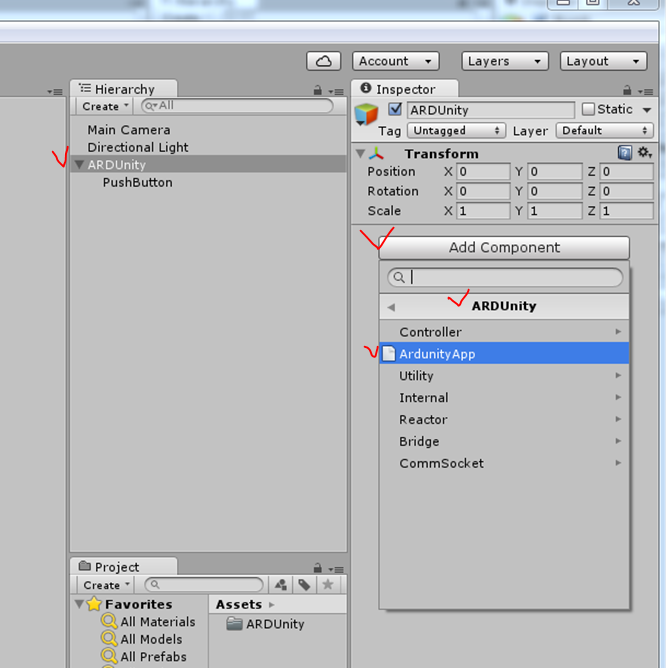
Task: Toggle the Project panel lock icon
Action: (x=317, y=568)
